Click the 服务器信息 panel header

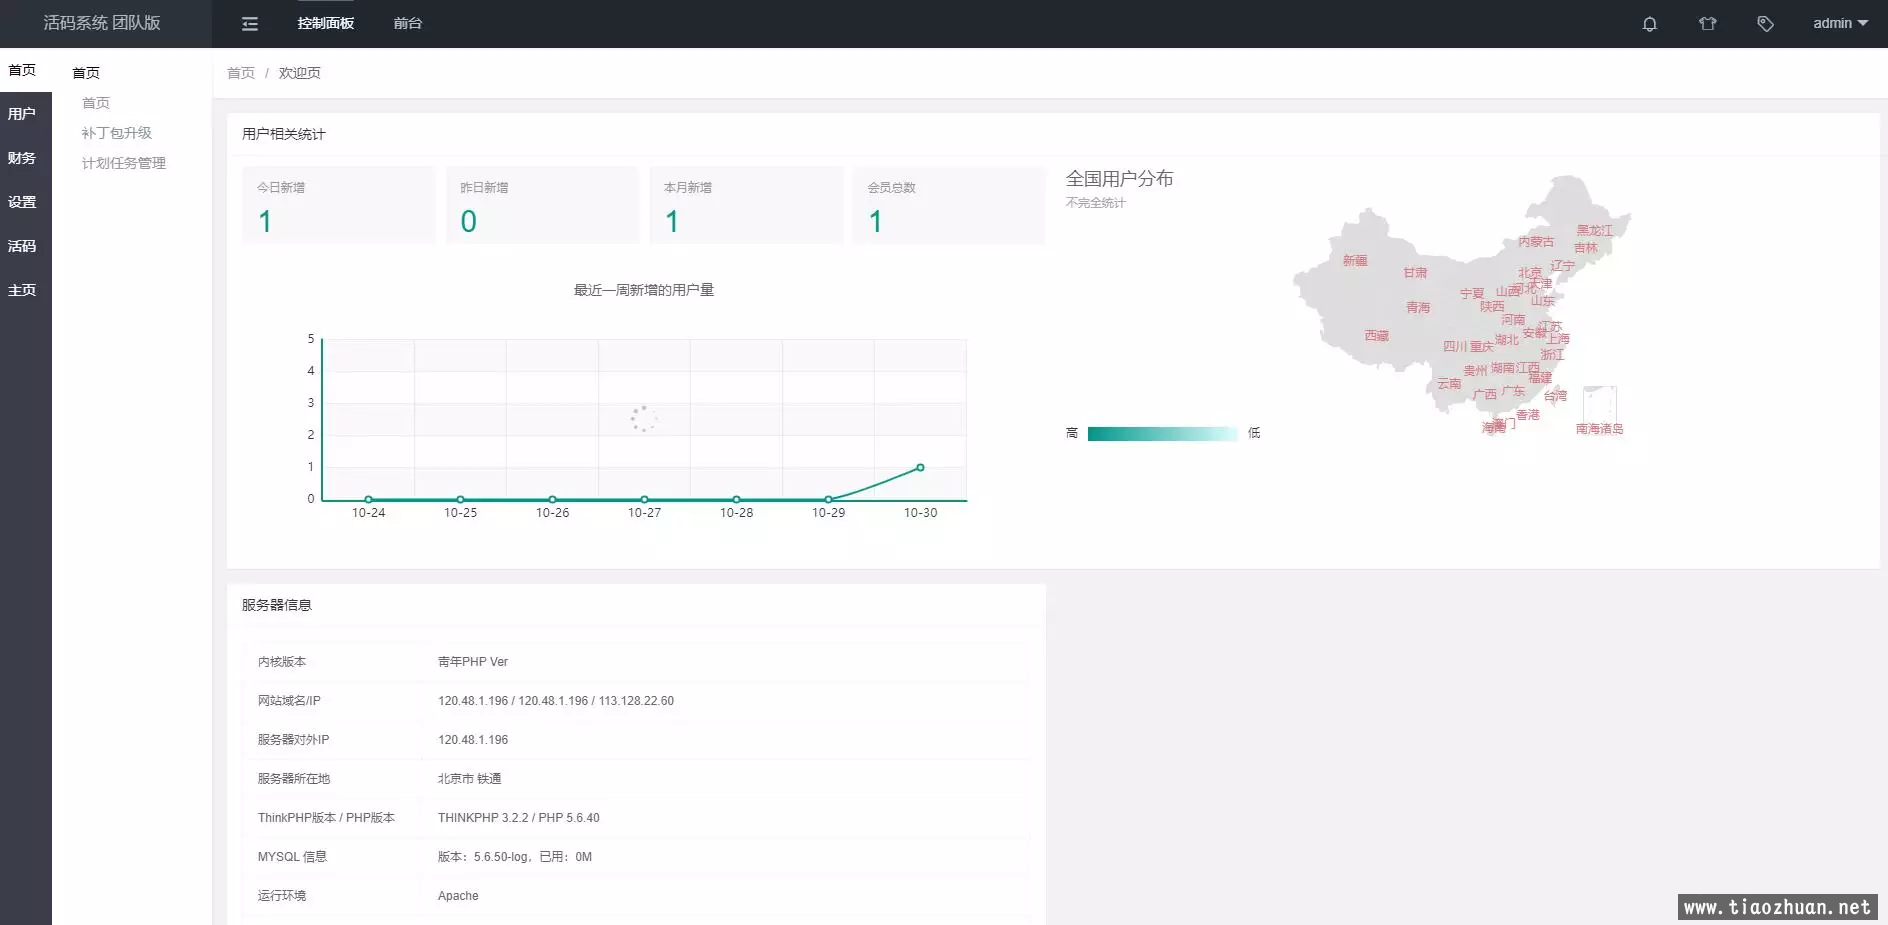pyautogui.click(x=277, y=605)
